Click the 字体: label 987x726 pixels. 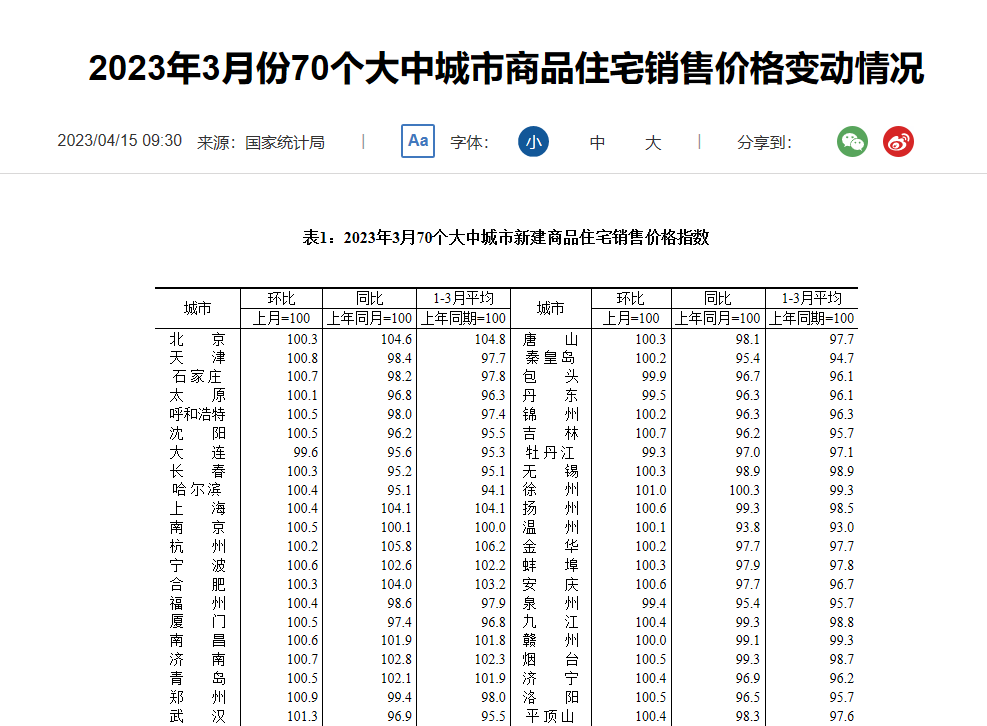(x=469, y=142)
